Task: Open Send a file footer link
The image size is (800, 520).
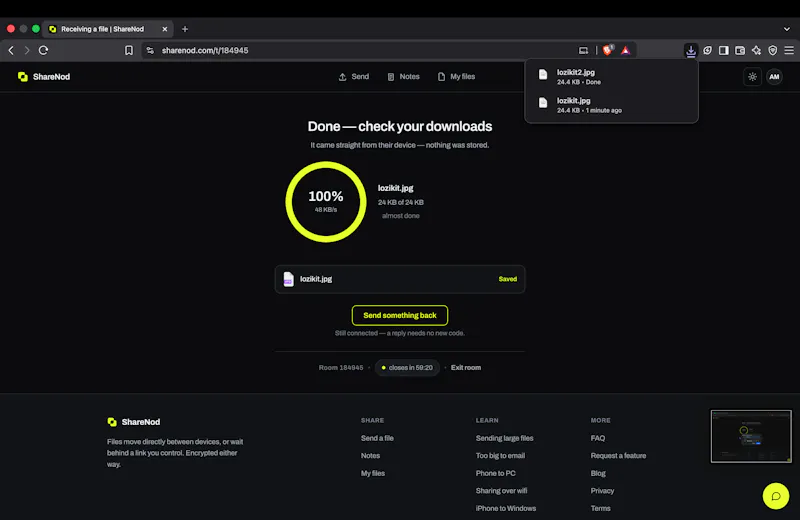Action: pyautogui.click(x=377, y=438)
